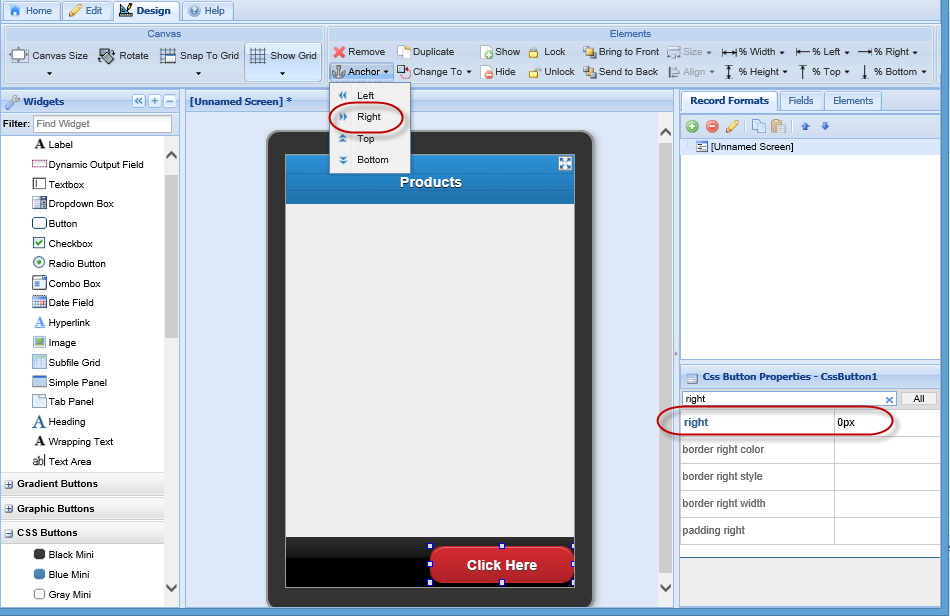Switch to the Fields tab
Screen dimensions: 950x616
[x=800, y=101]
